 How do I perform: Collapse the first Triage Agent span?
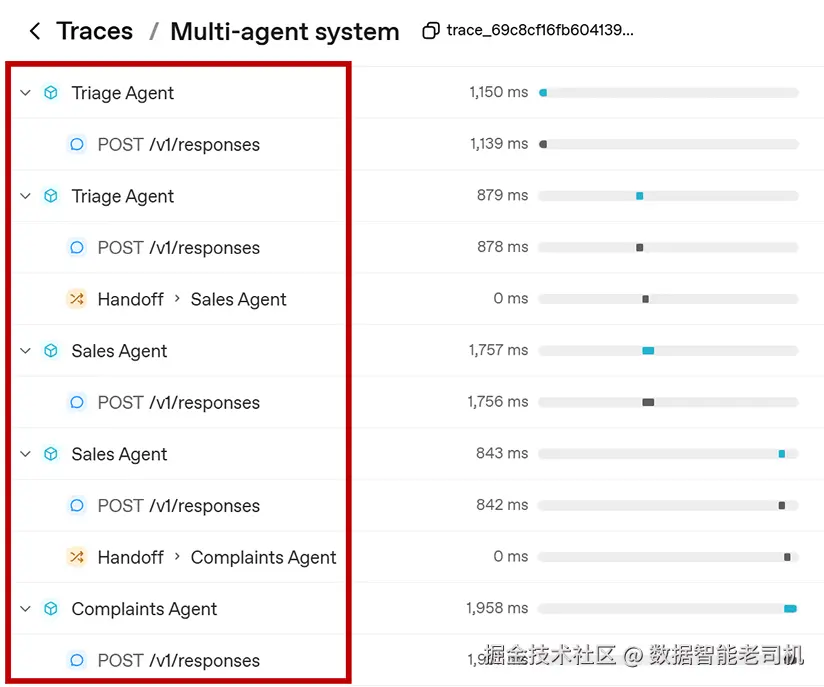click(25, 93)
